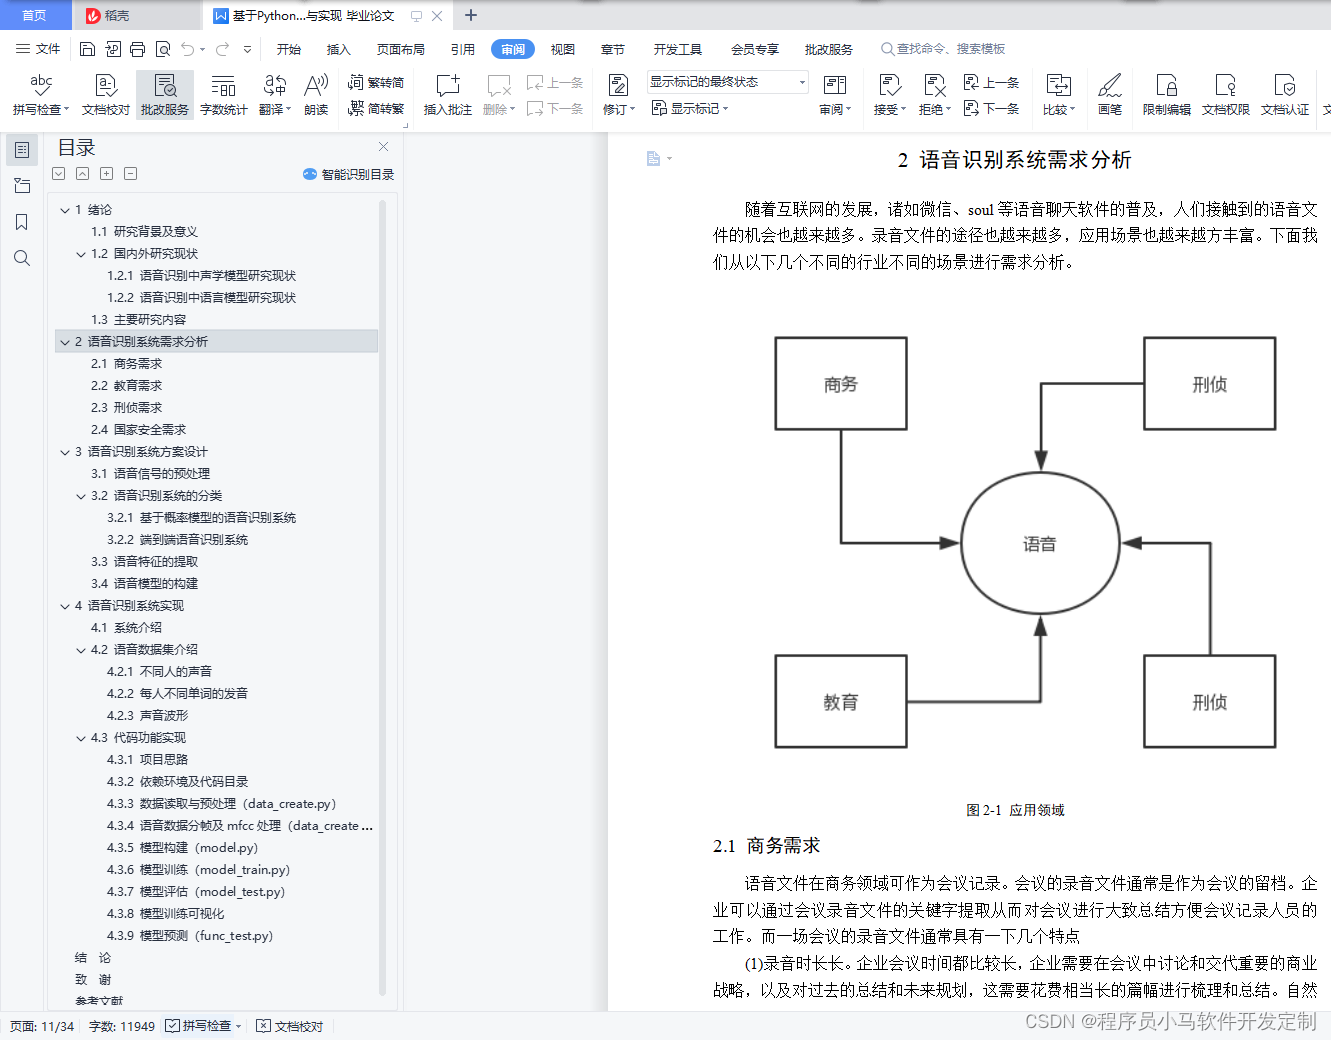This screenshot has width=1331, height=1040.
Task: Collapse the 3.2 语音识别系统的分类 node
Action: tap(81, 496)
